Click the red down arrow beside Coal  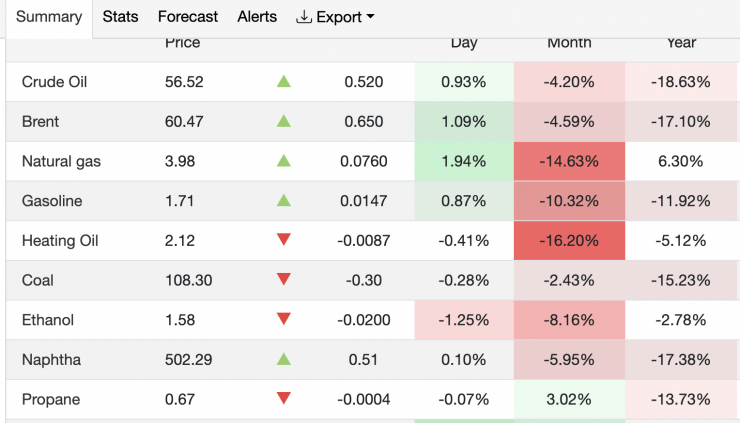coord(283,280)
